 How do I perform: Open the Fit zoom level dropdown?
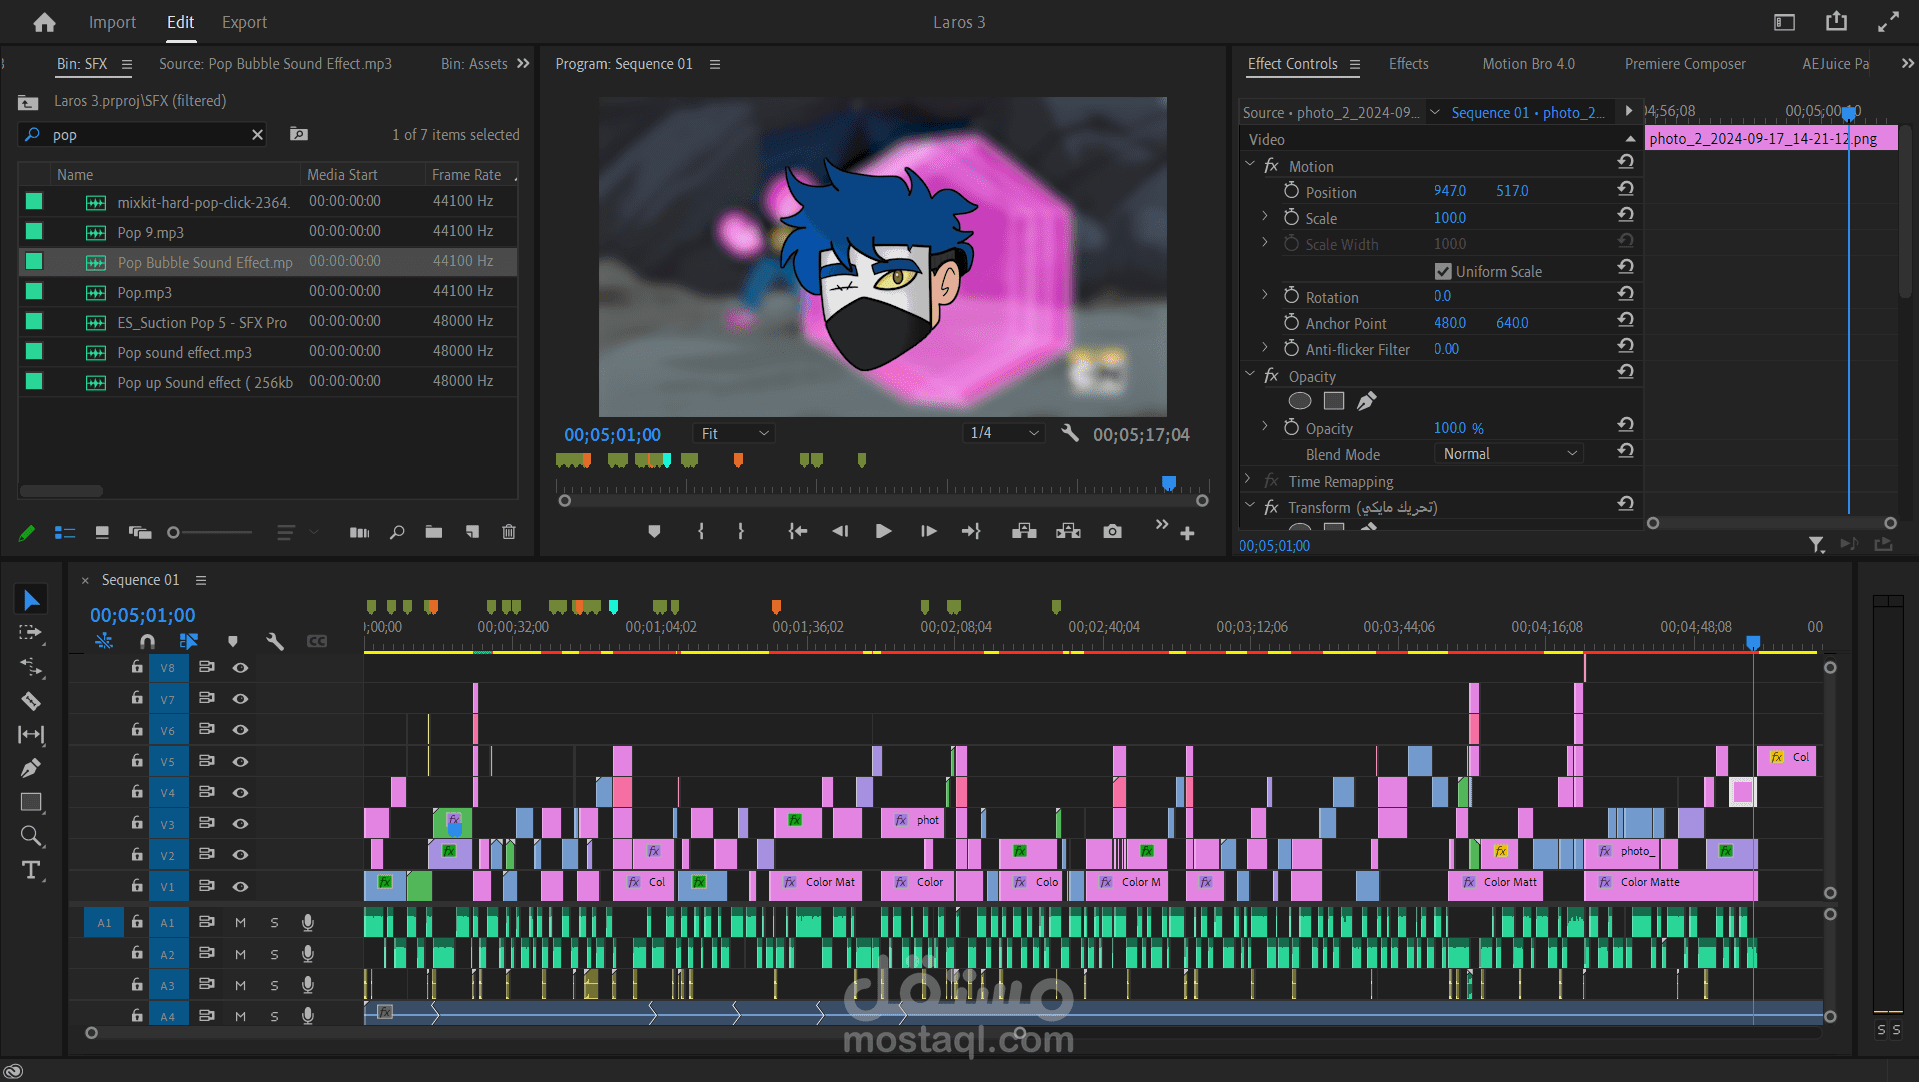tap(733, 433)
